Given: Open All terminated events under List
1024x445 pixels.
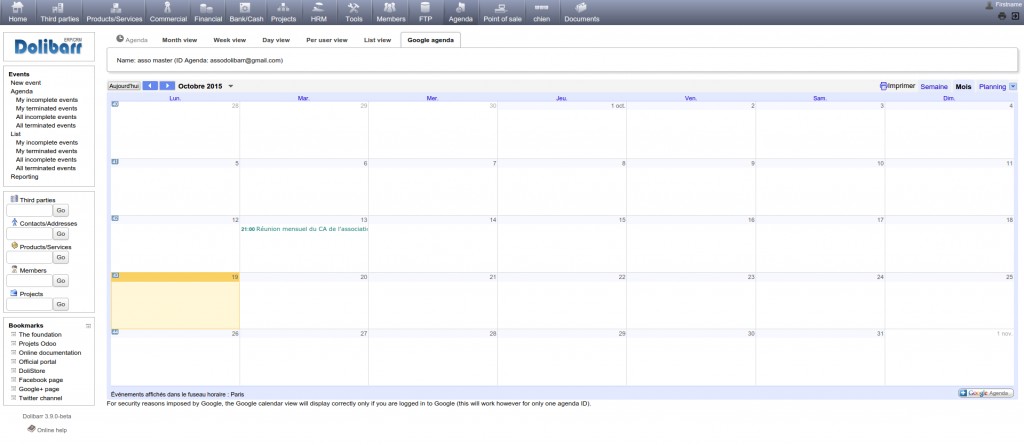Looking at the screenshot, I should click(46, 168).
